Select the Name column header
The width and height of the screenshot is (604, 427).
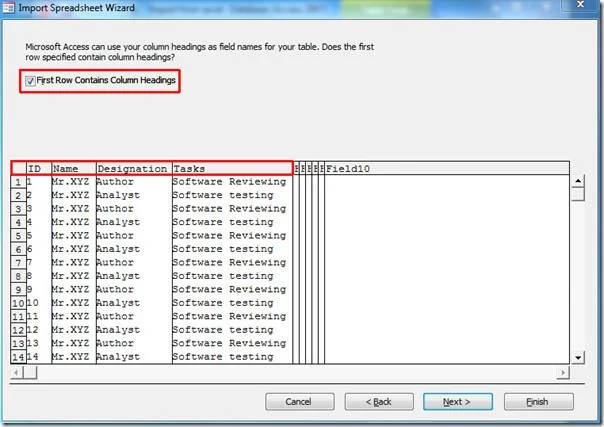(74, 169)
